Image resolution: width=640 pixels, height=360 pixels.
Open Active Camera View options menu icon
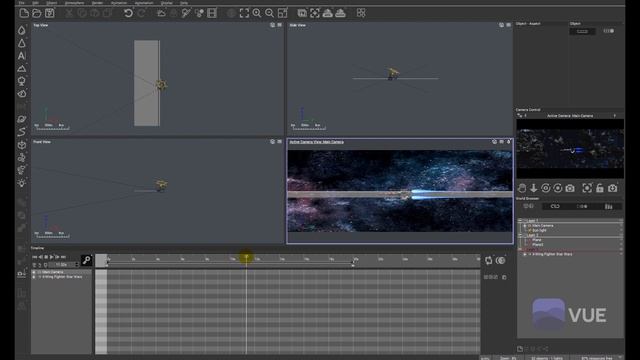[502, 142]
